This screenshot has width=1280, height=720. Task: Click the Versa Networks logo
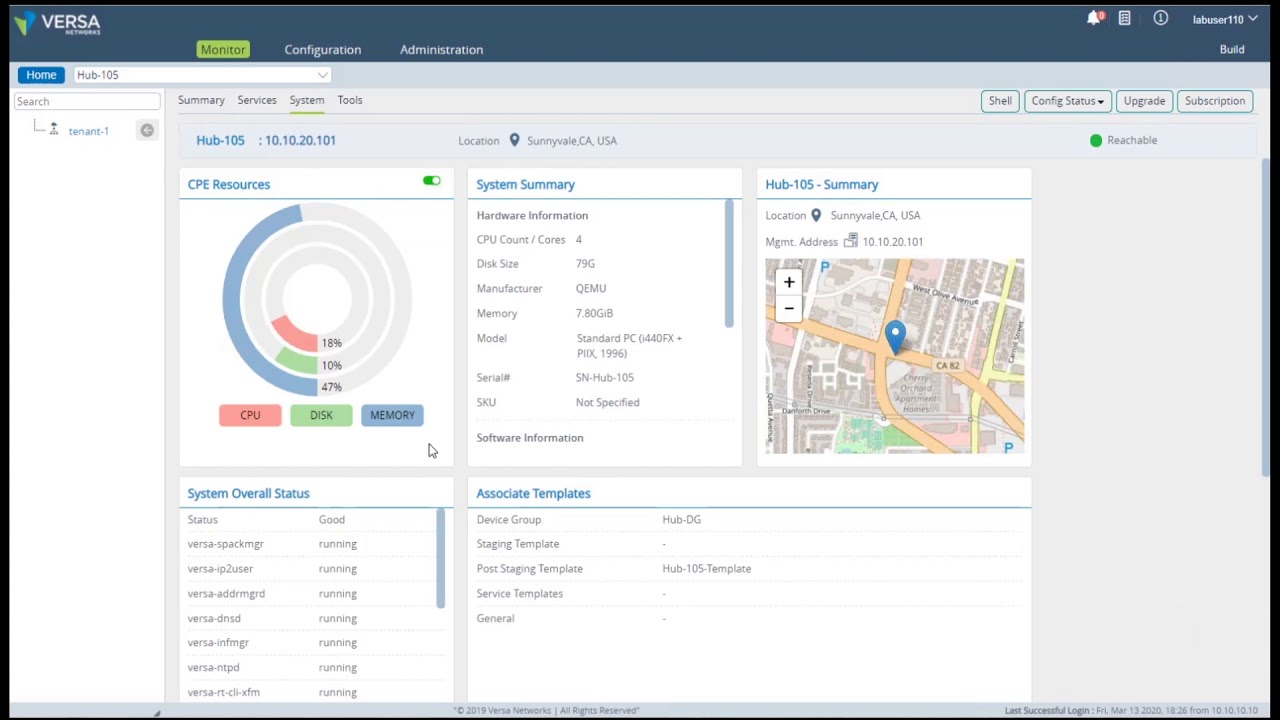point(57,23)
